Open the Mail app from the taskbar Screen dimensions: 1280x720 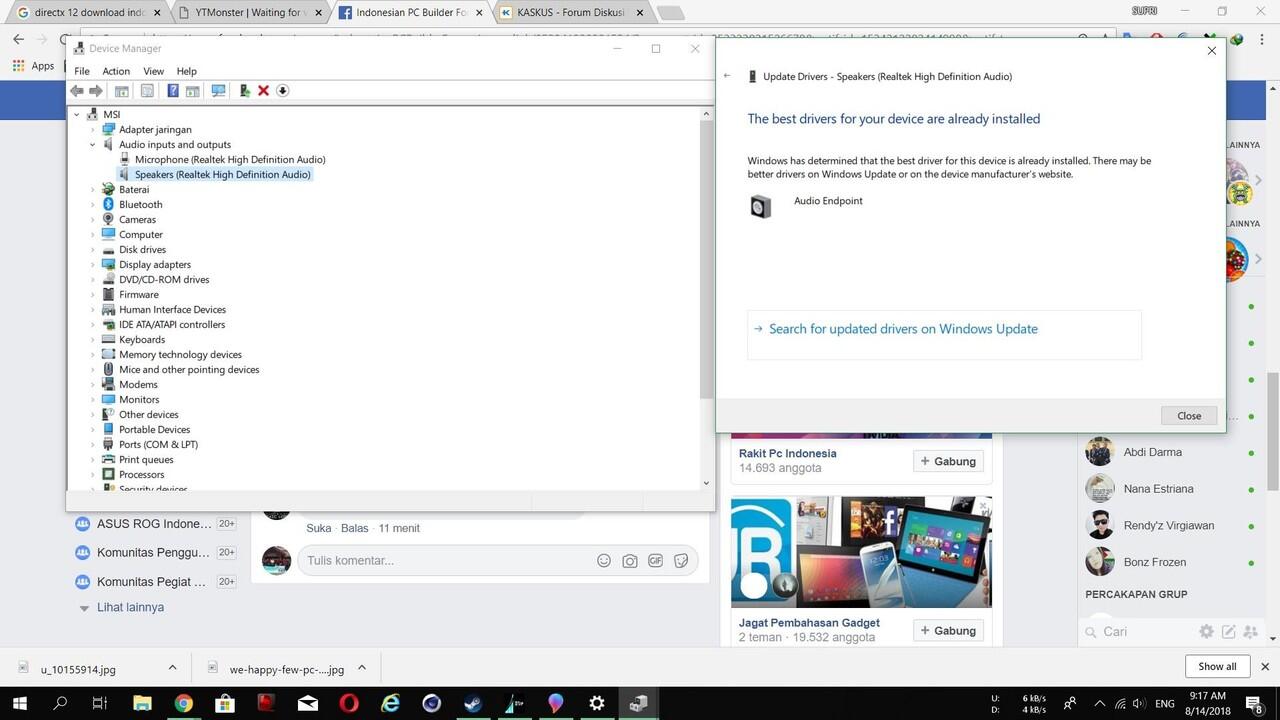tap(307, 703)
